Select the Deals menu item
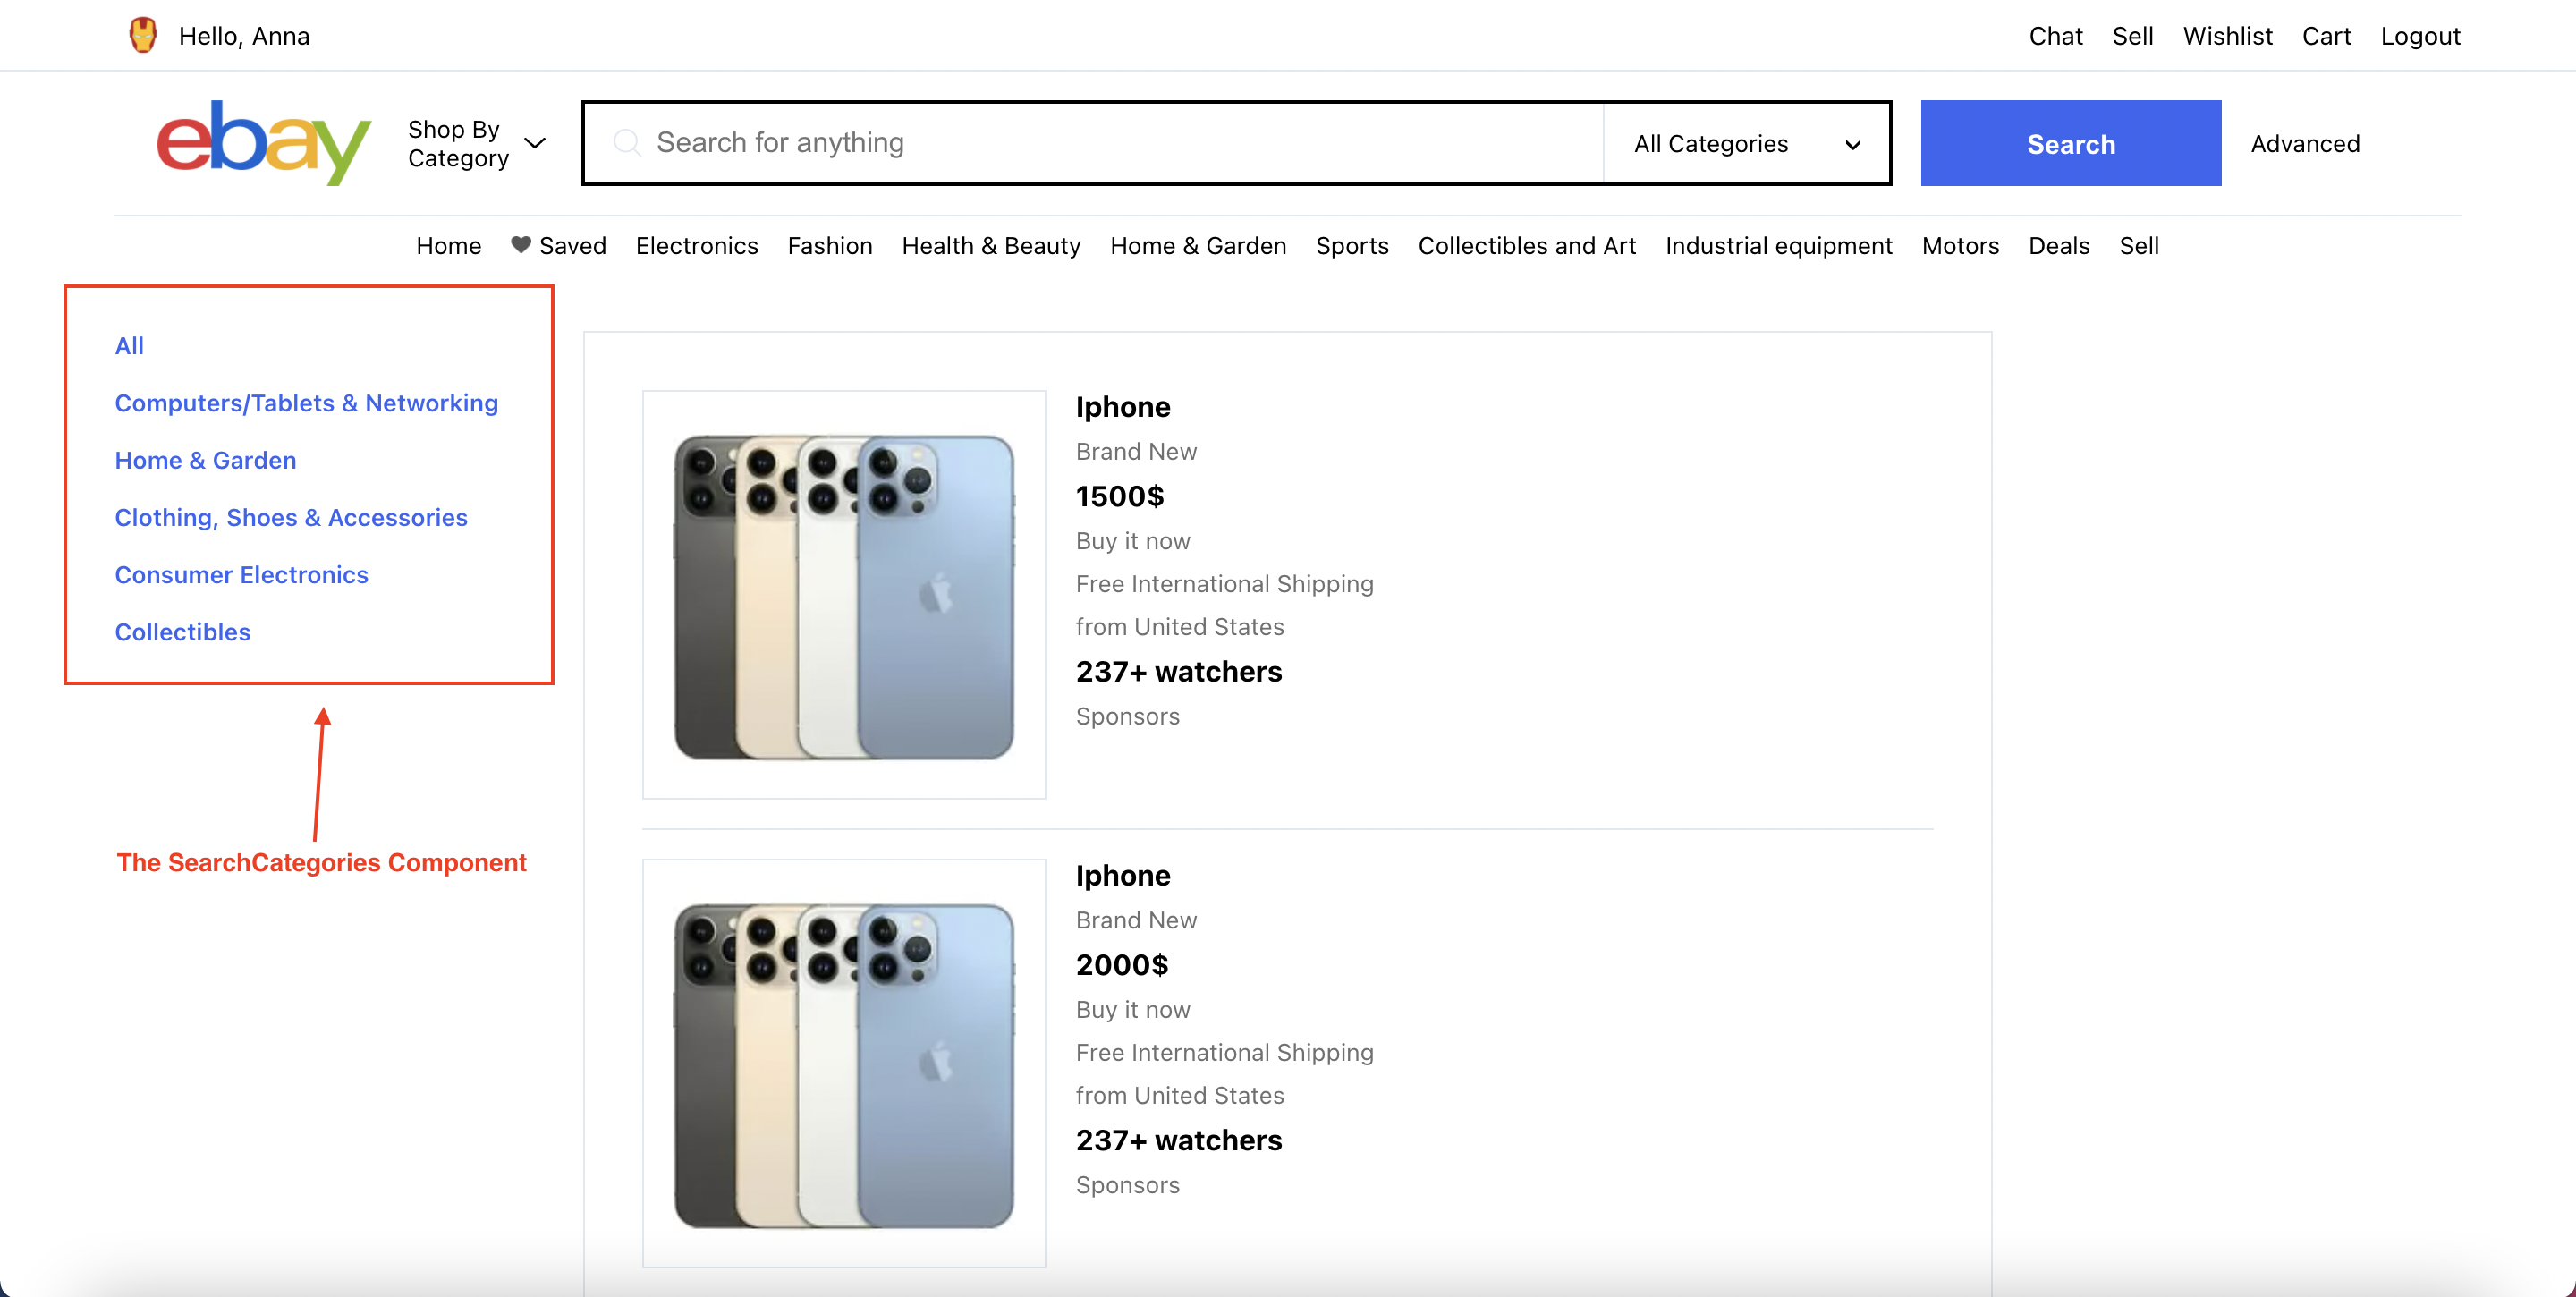 (2058, 245)
